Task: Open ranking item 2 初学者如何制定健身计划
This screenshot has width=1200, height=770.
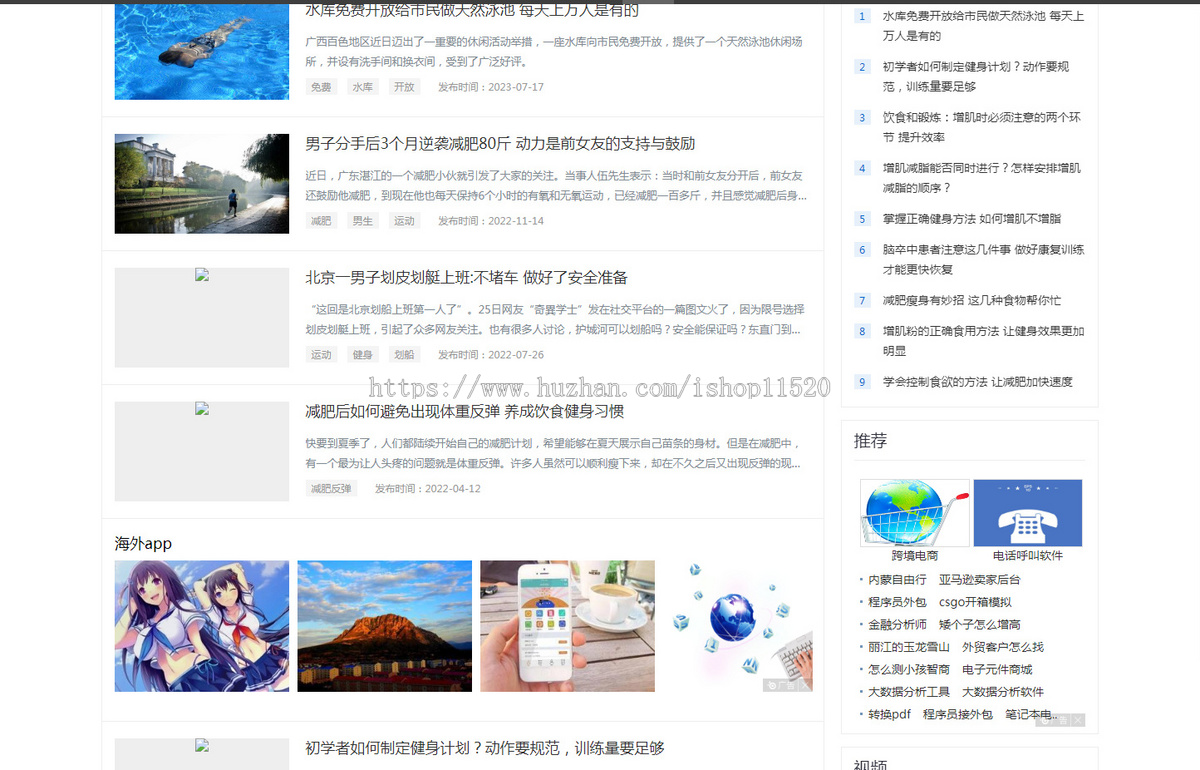Action: 976,77
